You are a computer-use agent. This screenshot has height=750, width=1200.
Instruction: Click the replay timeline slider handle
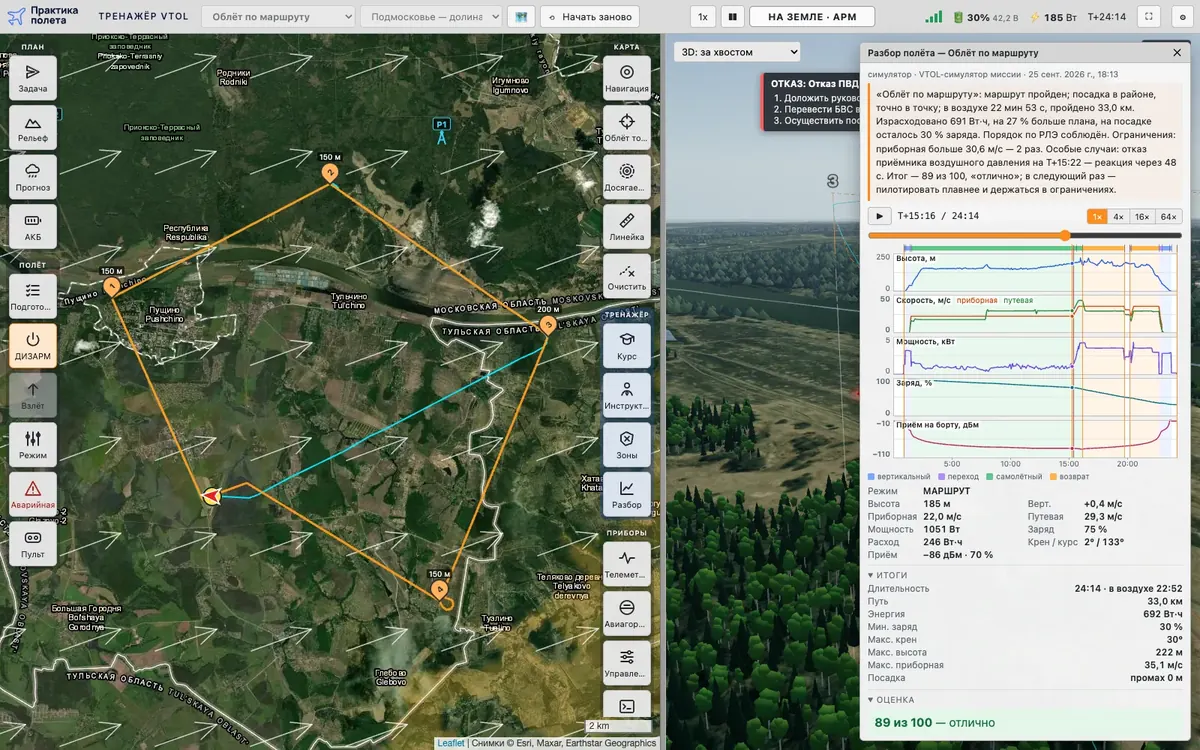[x=1065, y=235]
